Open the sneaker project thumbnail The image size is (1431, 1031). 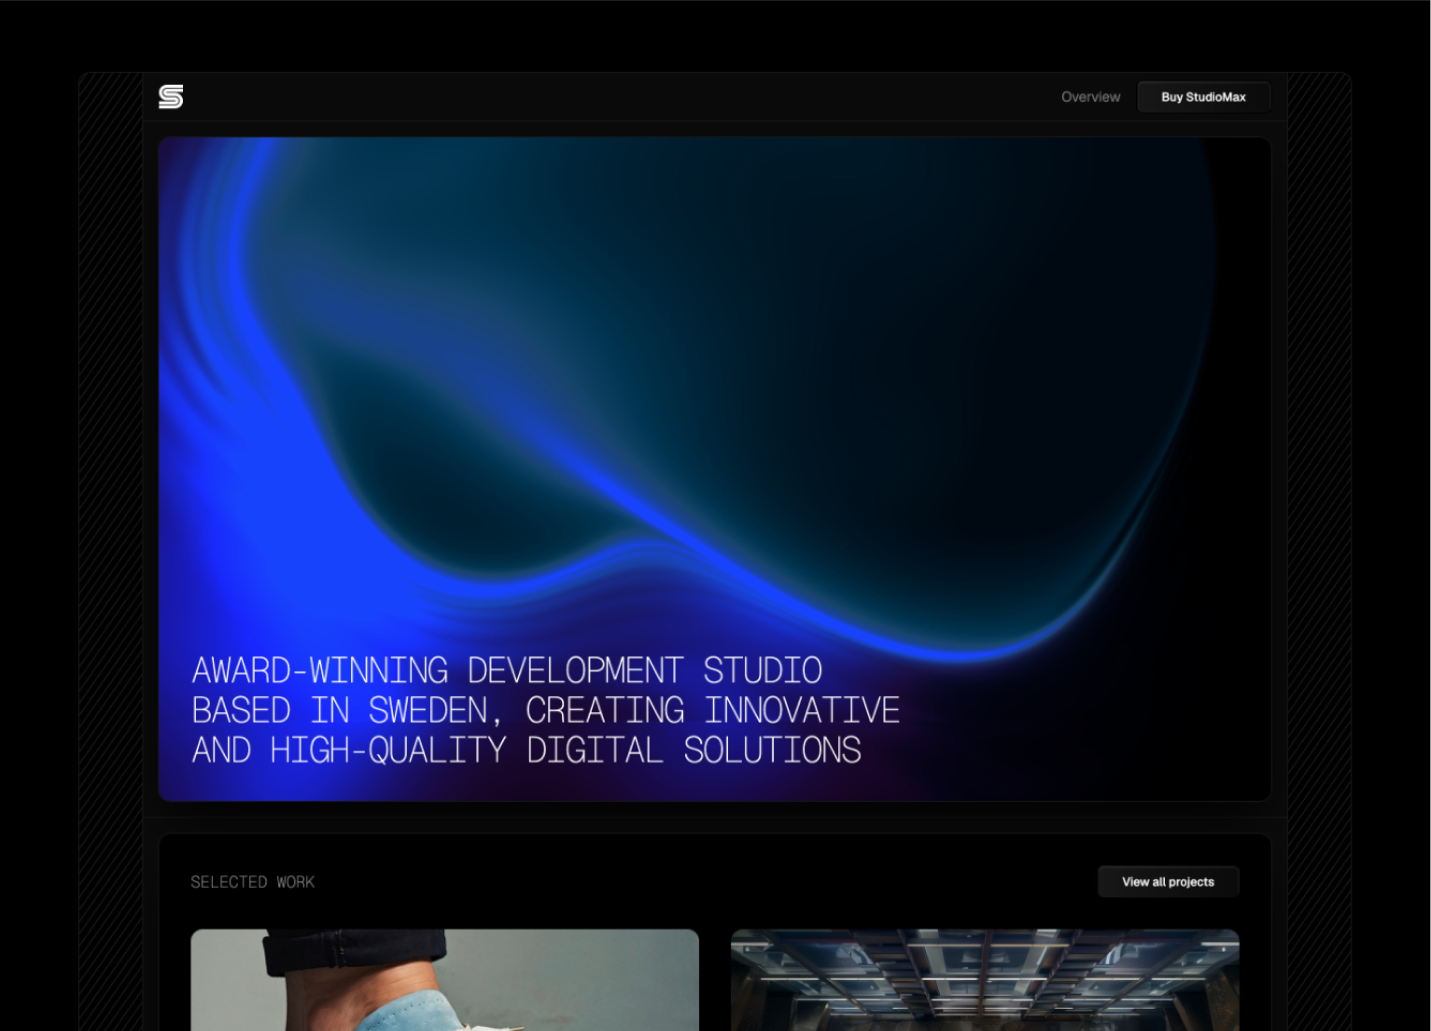pos(444,980)
